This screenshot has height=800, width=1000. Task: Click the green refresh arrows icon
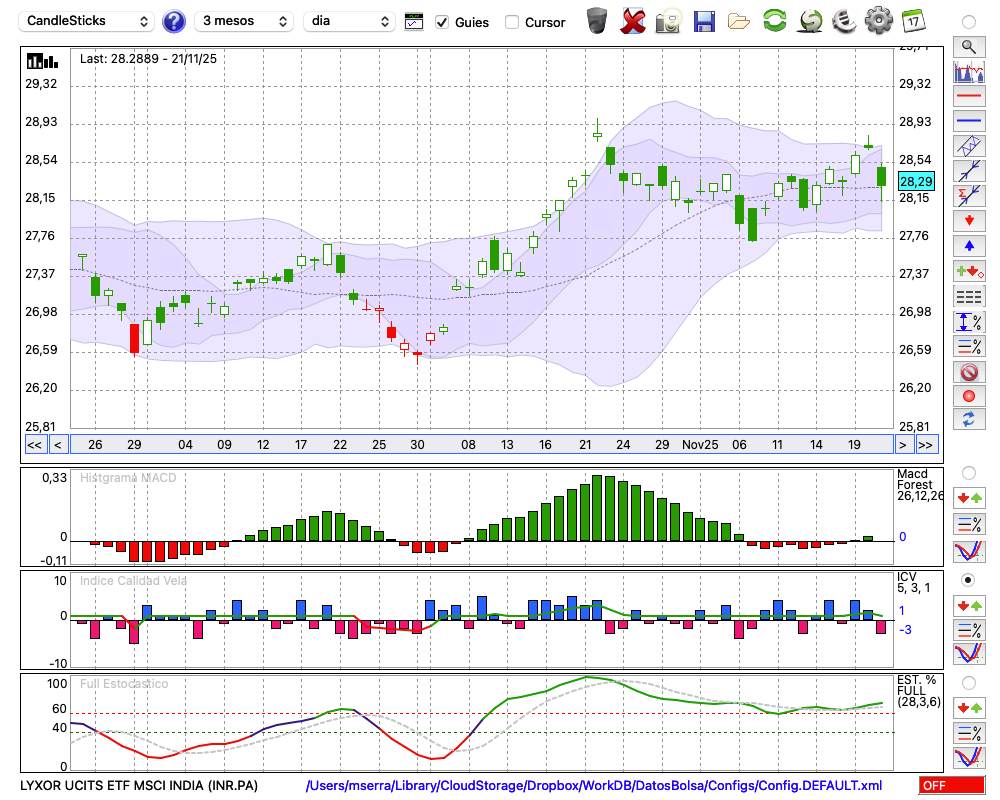coord(774,21)
